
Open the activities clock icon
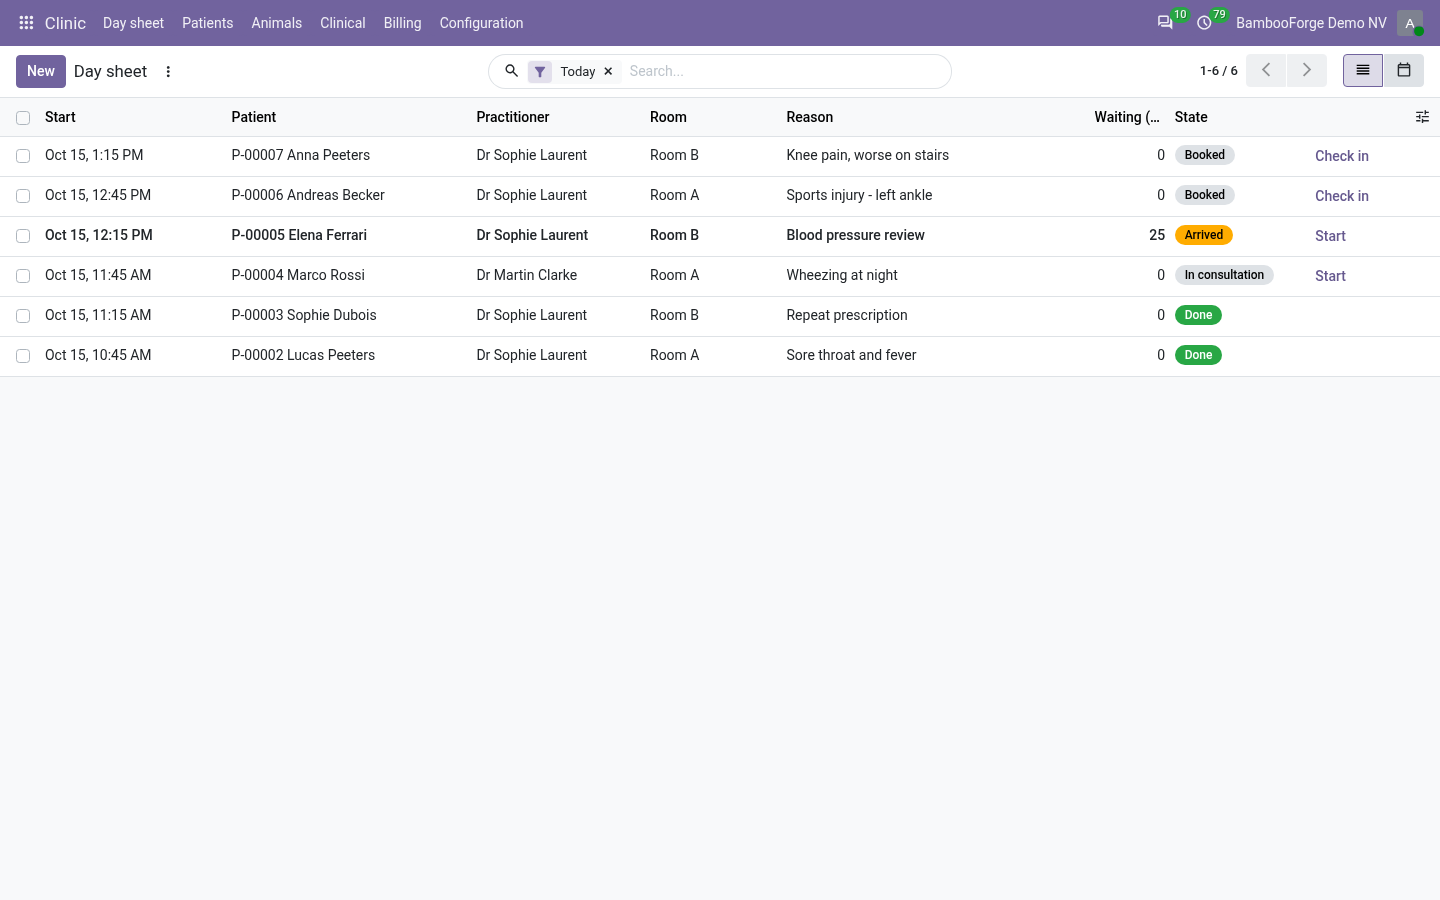click(x=1204, y=22)
